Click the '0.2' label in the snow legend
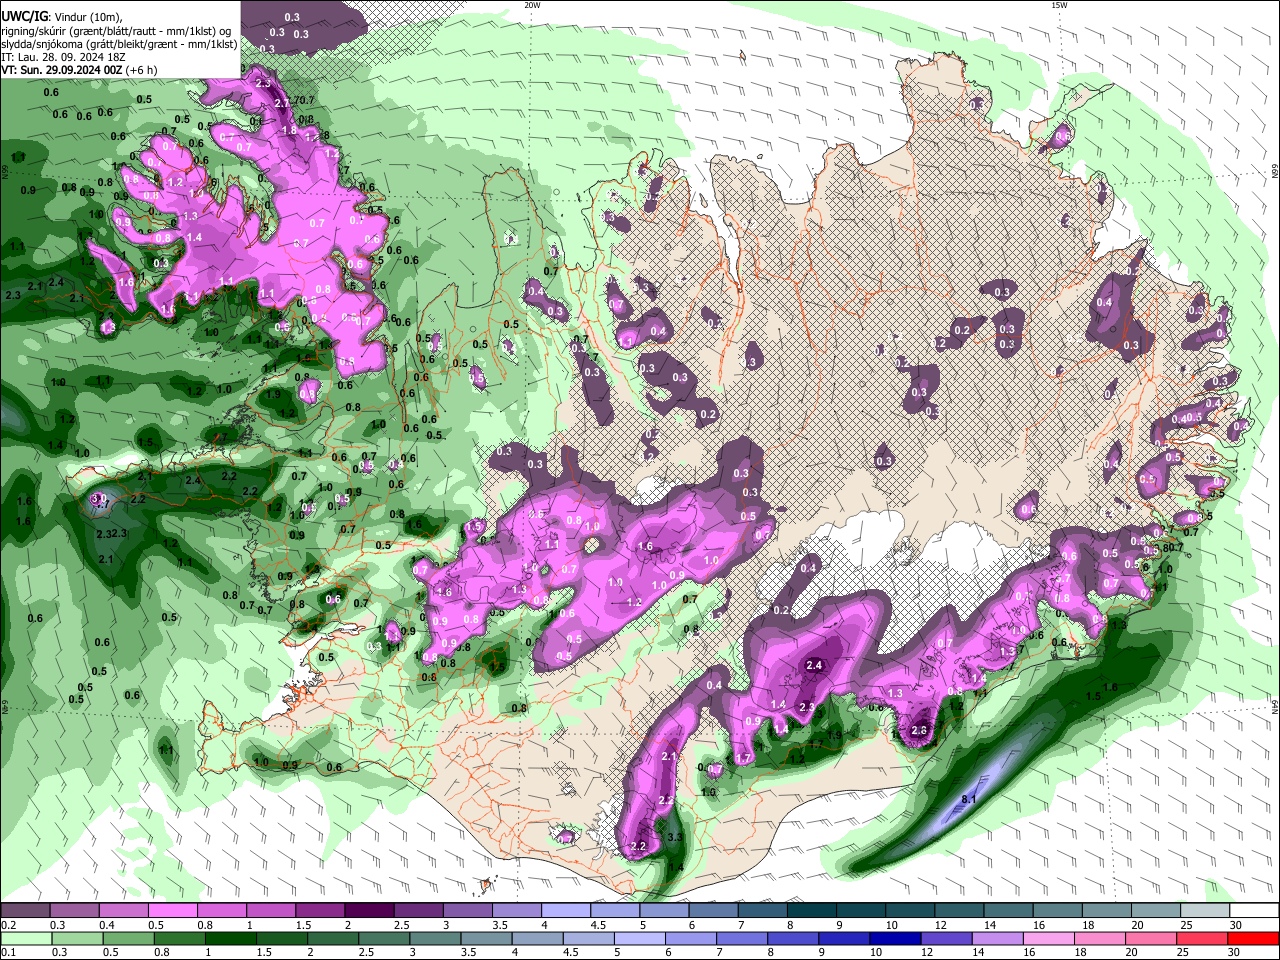Viewport: 1280px width, 960px height. pos(8,925)
